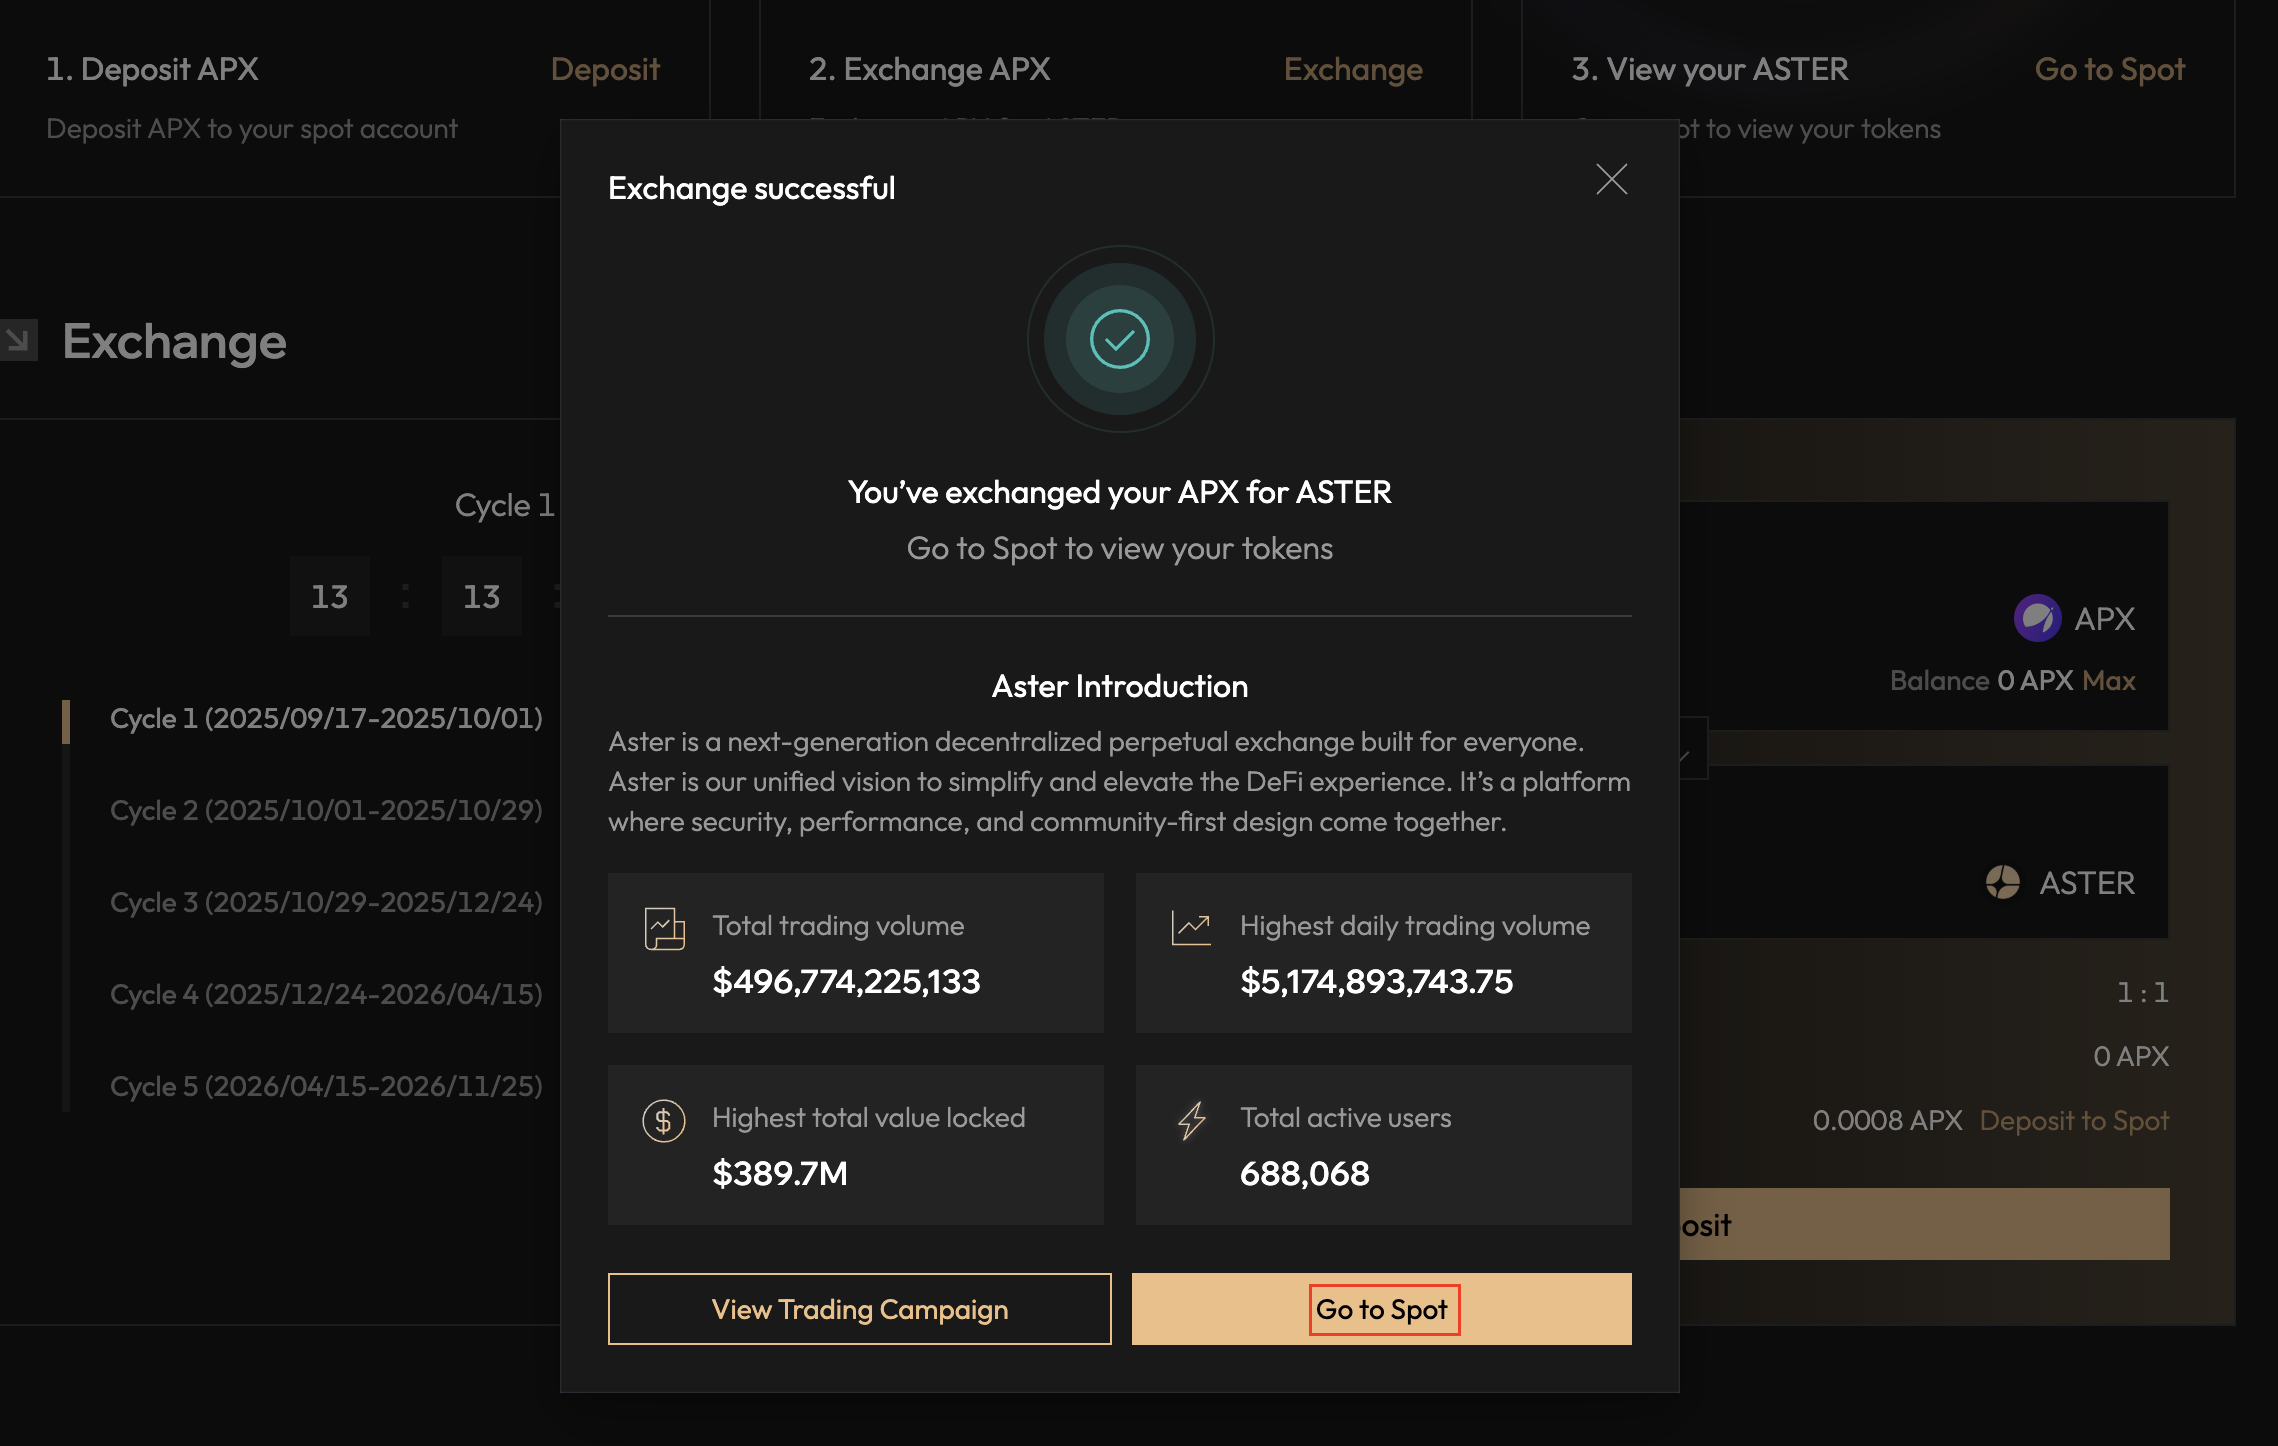Click the lightning bolt active users icon
Image resolution: width=2278 pixels, height=1446 pixels.
coord(1192,1121)
